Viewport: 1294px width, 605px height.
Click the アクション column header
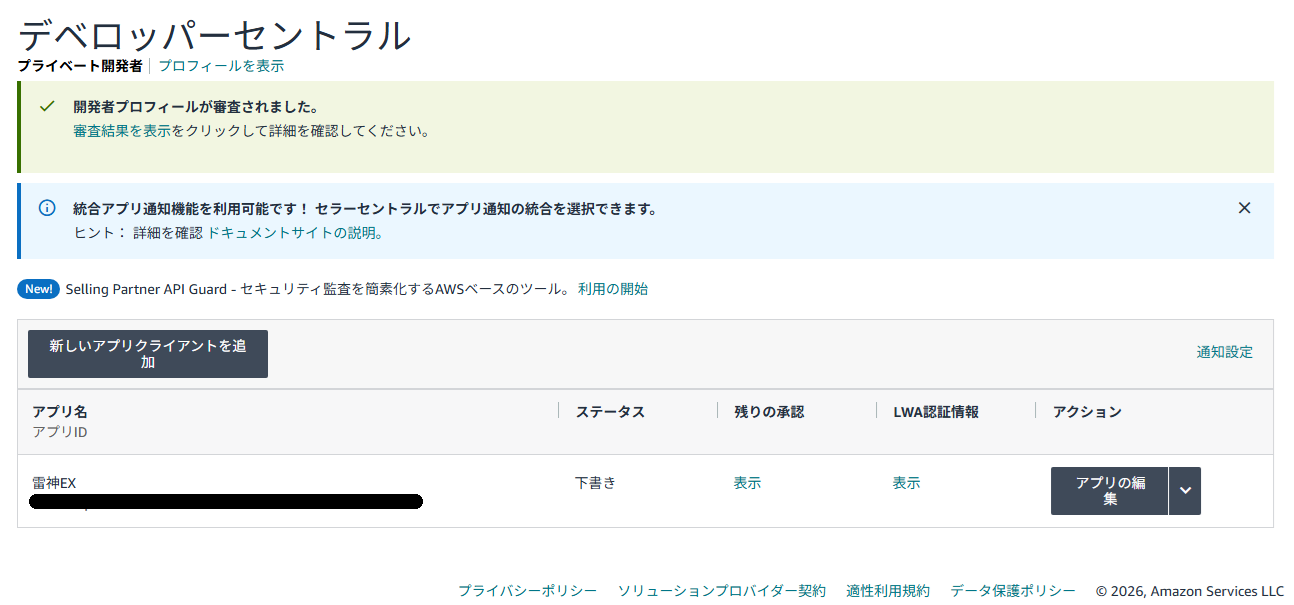point(1087,412)
